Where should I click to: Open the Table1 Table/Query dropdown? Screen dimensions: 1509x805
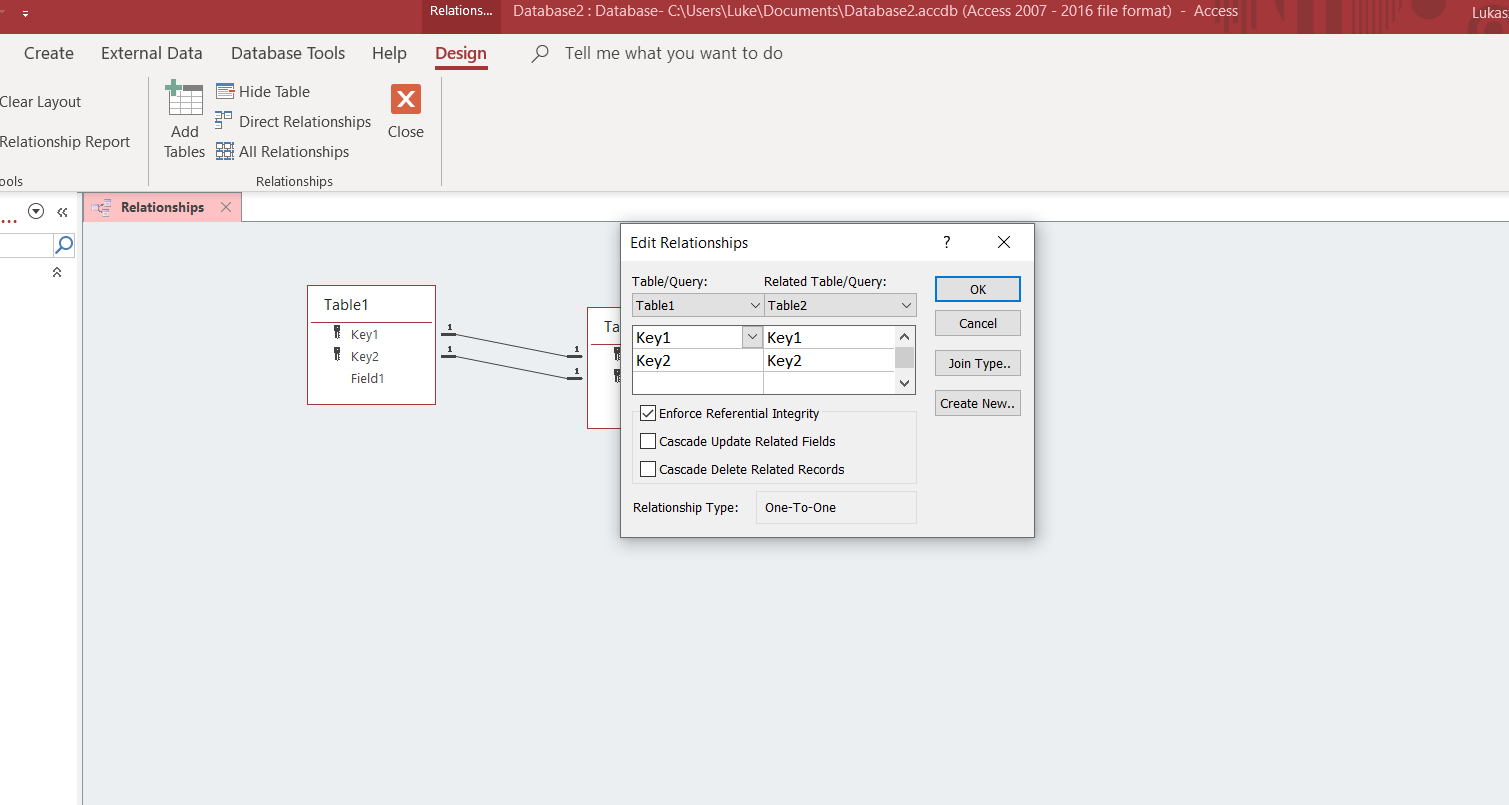pyautogui.click(x=755, y=306)
